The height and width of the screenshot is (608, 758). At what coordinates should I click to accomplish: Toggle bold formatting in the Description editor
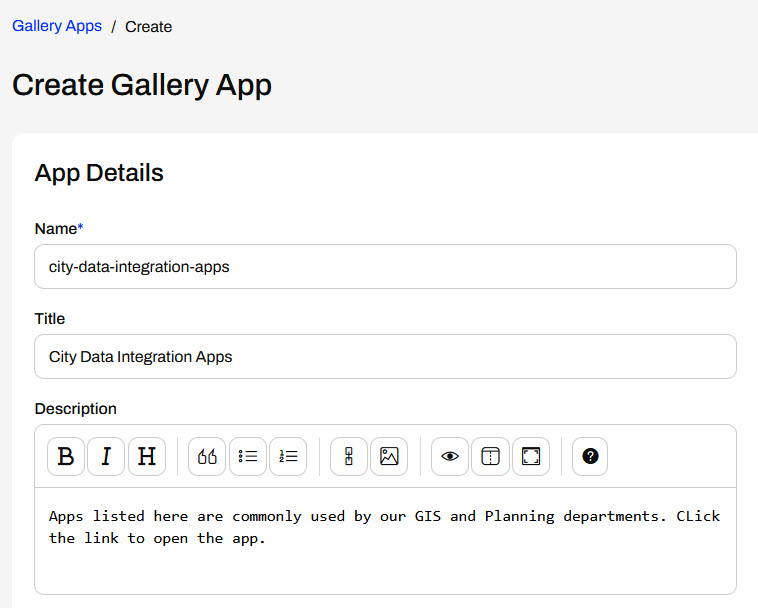point(66,457)
